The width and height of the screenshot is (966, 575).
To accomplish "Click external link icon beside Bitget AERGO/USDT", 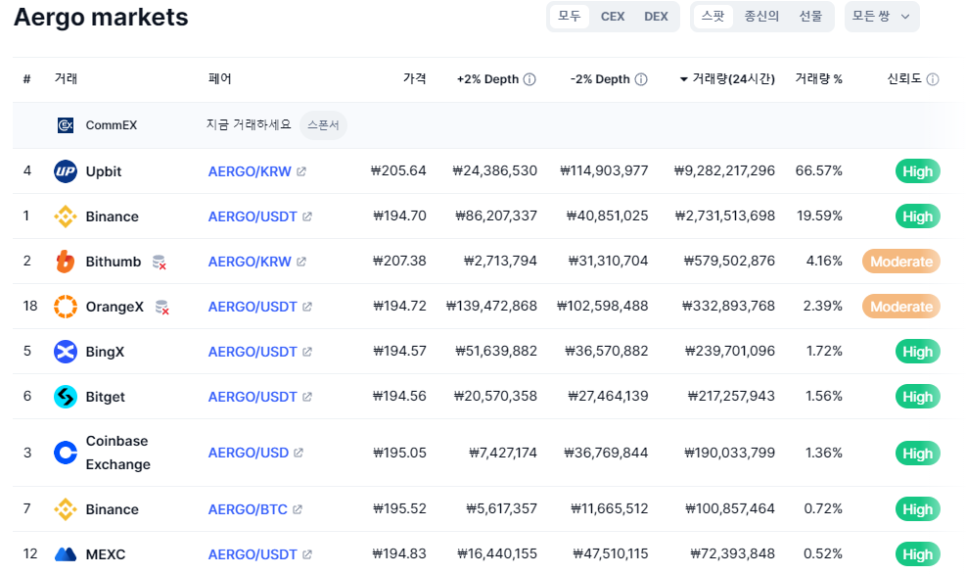I will [307, 396].
